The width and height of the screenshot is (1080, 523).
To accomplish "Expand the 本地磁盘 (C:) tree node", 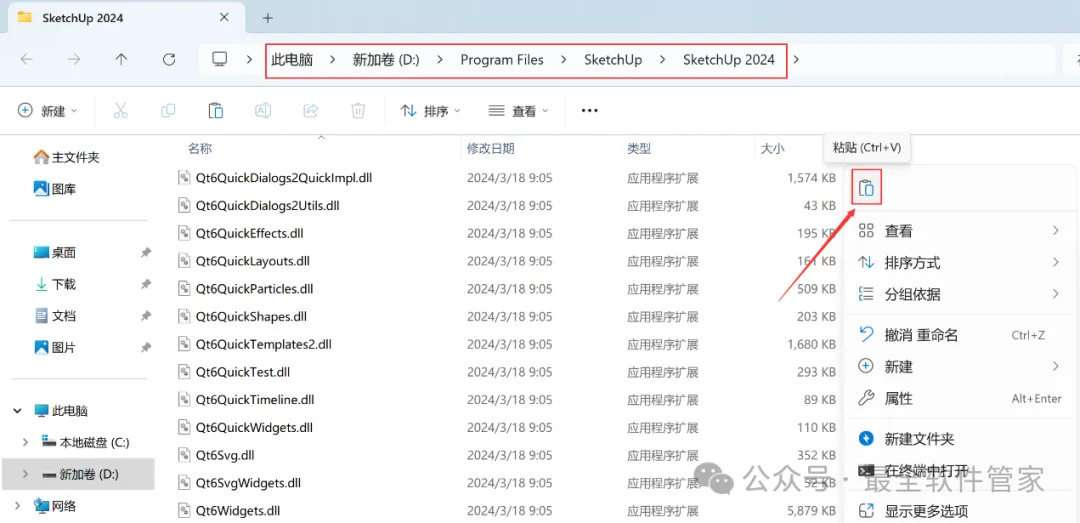I will [25, 442].
